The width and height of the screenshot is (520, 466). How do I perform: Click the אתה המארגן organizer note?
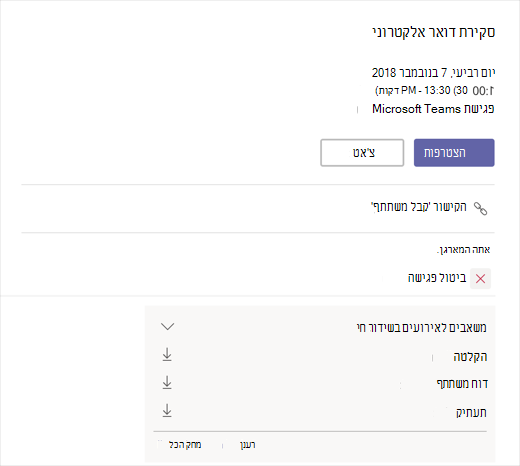click(x=463, y=250)
